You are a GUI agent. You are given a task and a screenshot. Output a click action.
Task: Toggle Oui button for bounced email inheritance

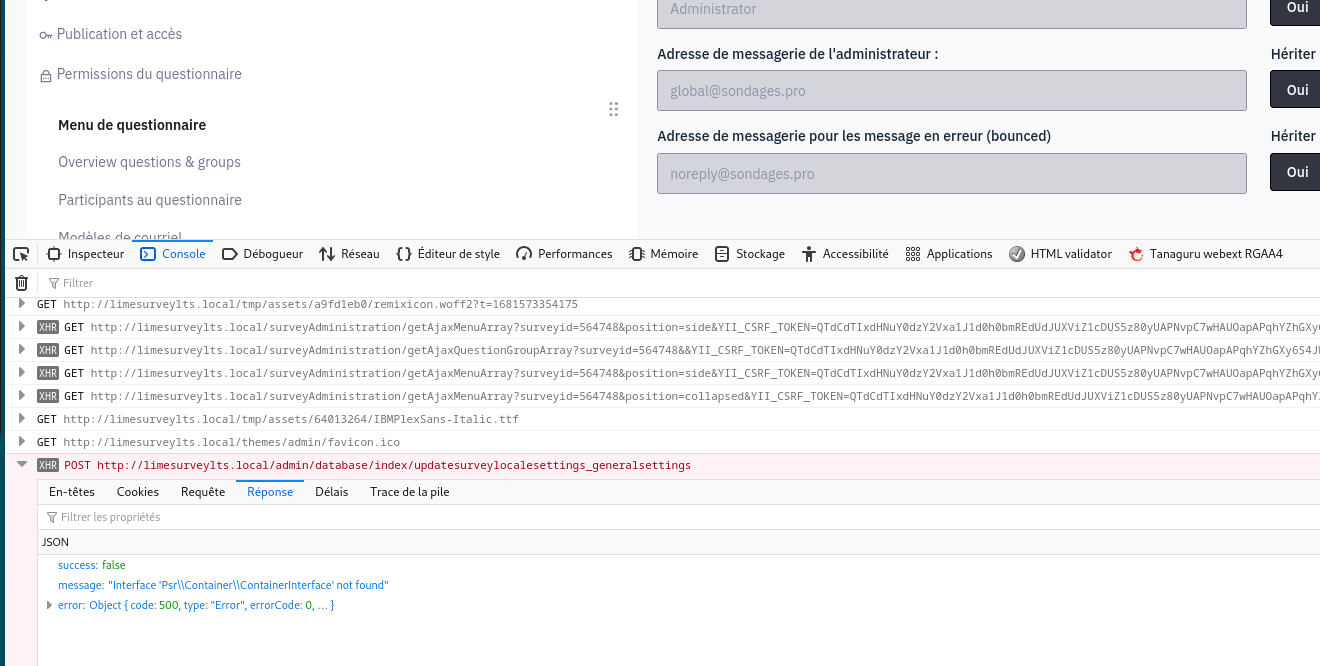click(x=1297, y=172)
